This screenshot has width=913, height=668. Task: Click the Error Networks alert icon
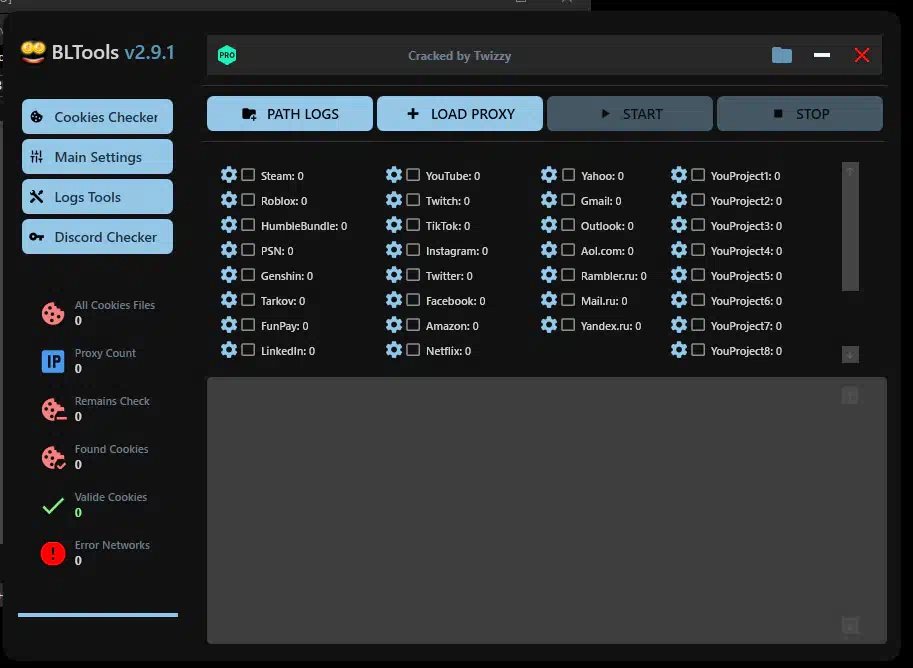click(x=52, y=552)
